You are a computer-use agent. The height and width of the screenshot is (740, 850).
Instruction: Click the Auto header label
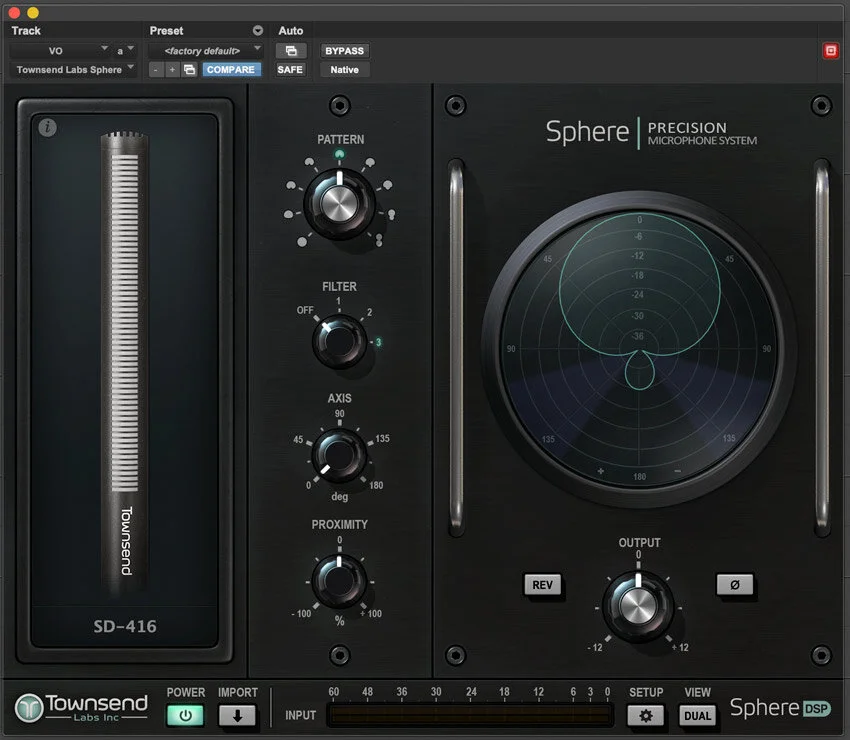point(291,30)
